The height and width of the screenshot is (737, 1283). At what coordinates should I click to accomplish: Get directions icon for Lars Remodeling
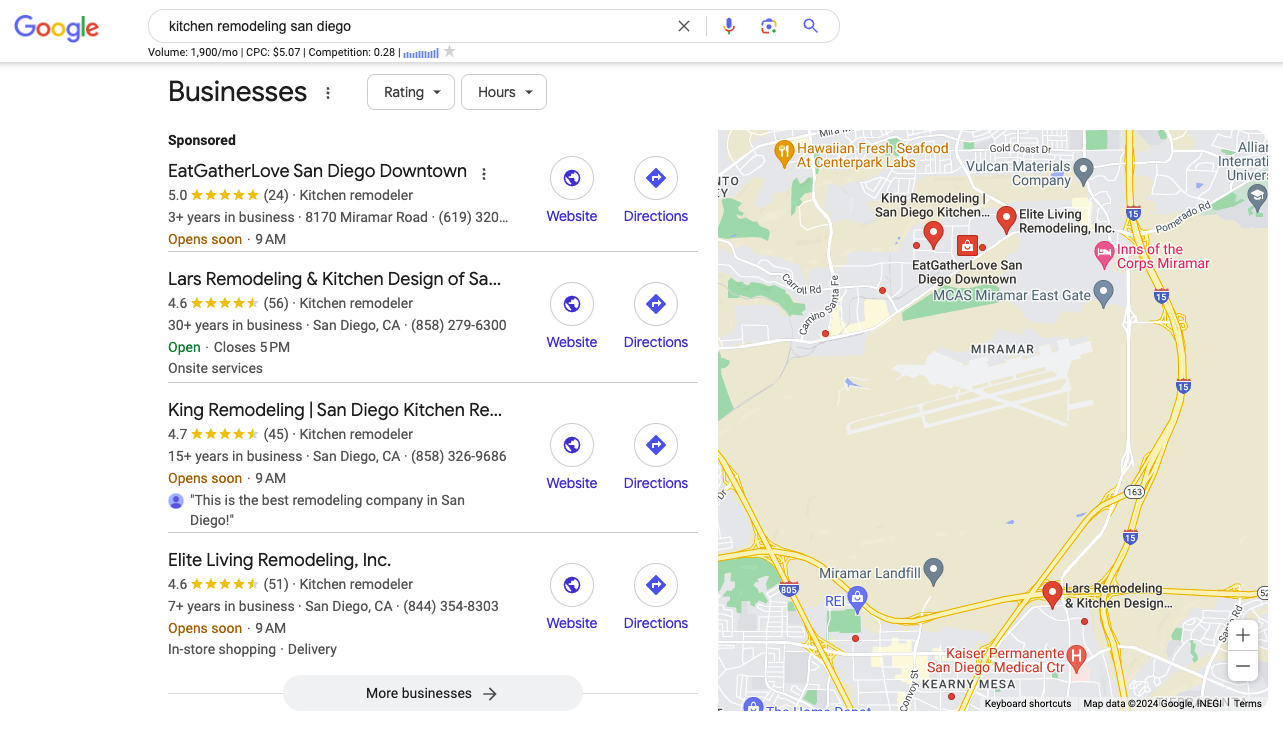pyautogui.click(x=656, y=304)
